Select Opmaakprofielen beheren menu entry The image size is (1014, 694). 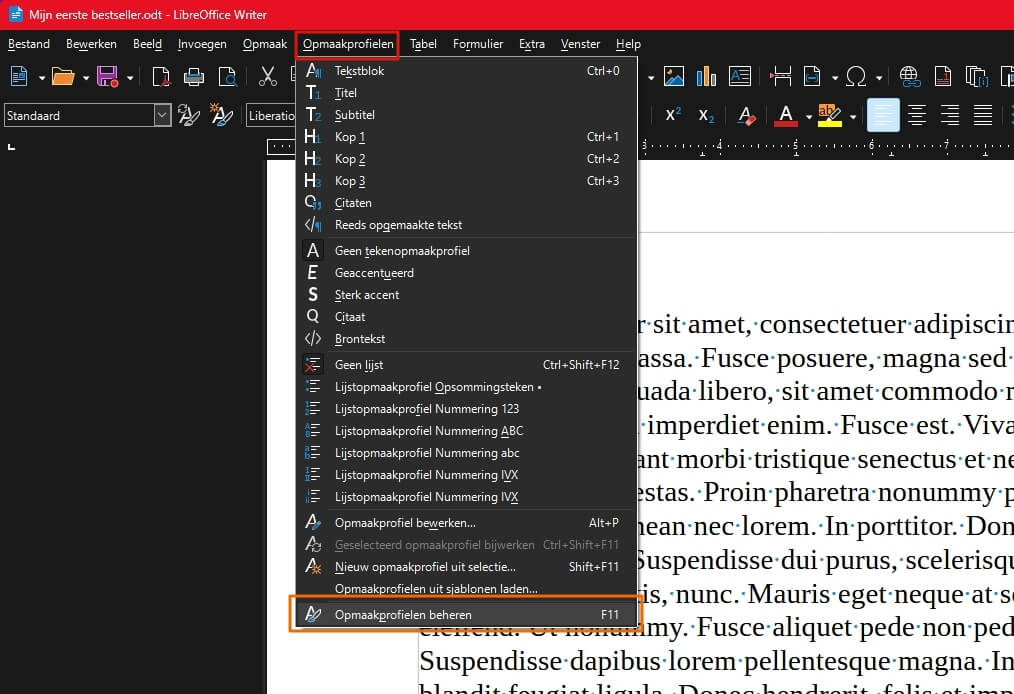point(403,615)
